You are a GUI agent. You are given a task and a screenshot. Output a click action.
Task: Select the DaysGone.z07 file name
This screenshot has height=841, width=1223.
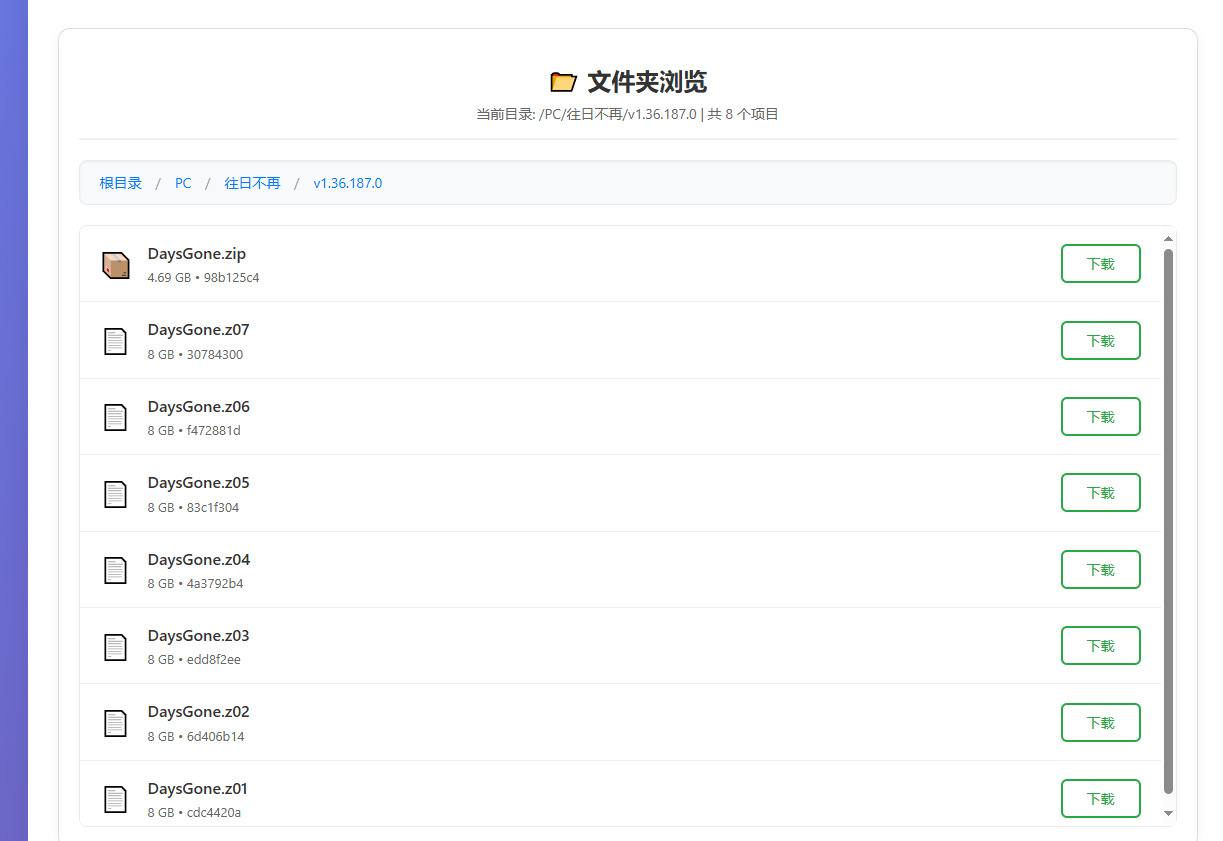click(198, 330)
